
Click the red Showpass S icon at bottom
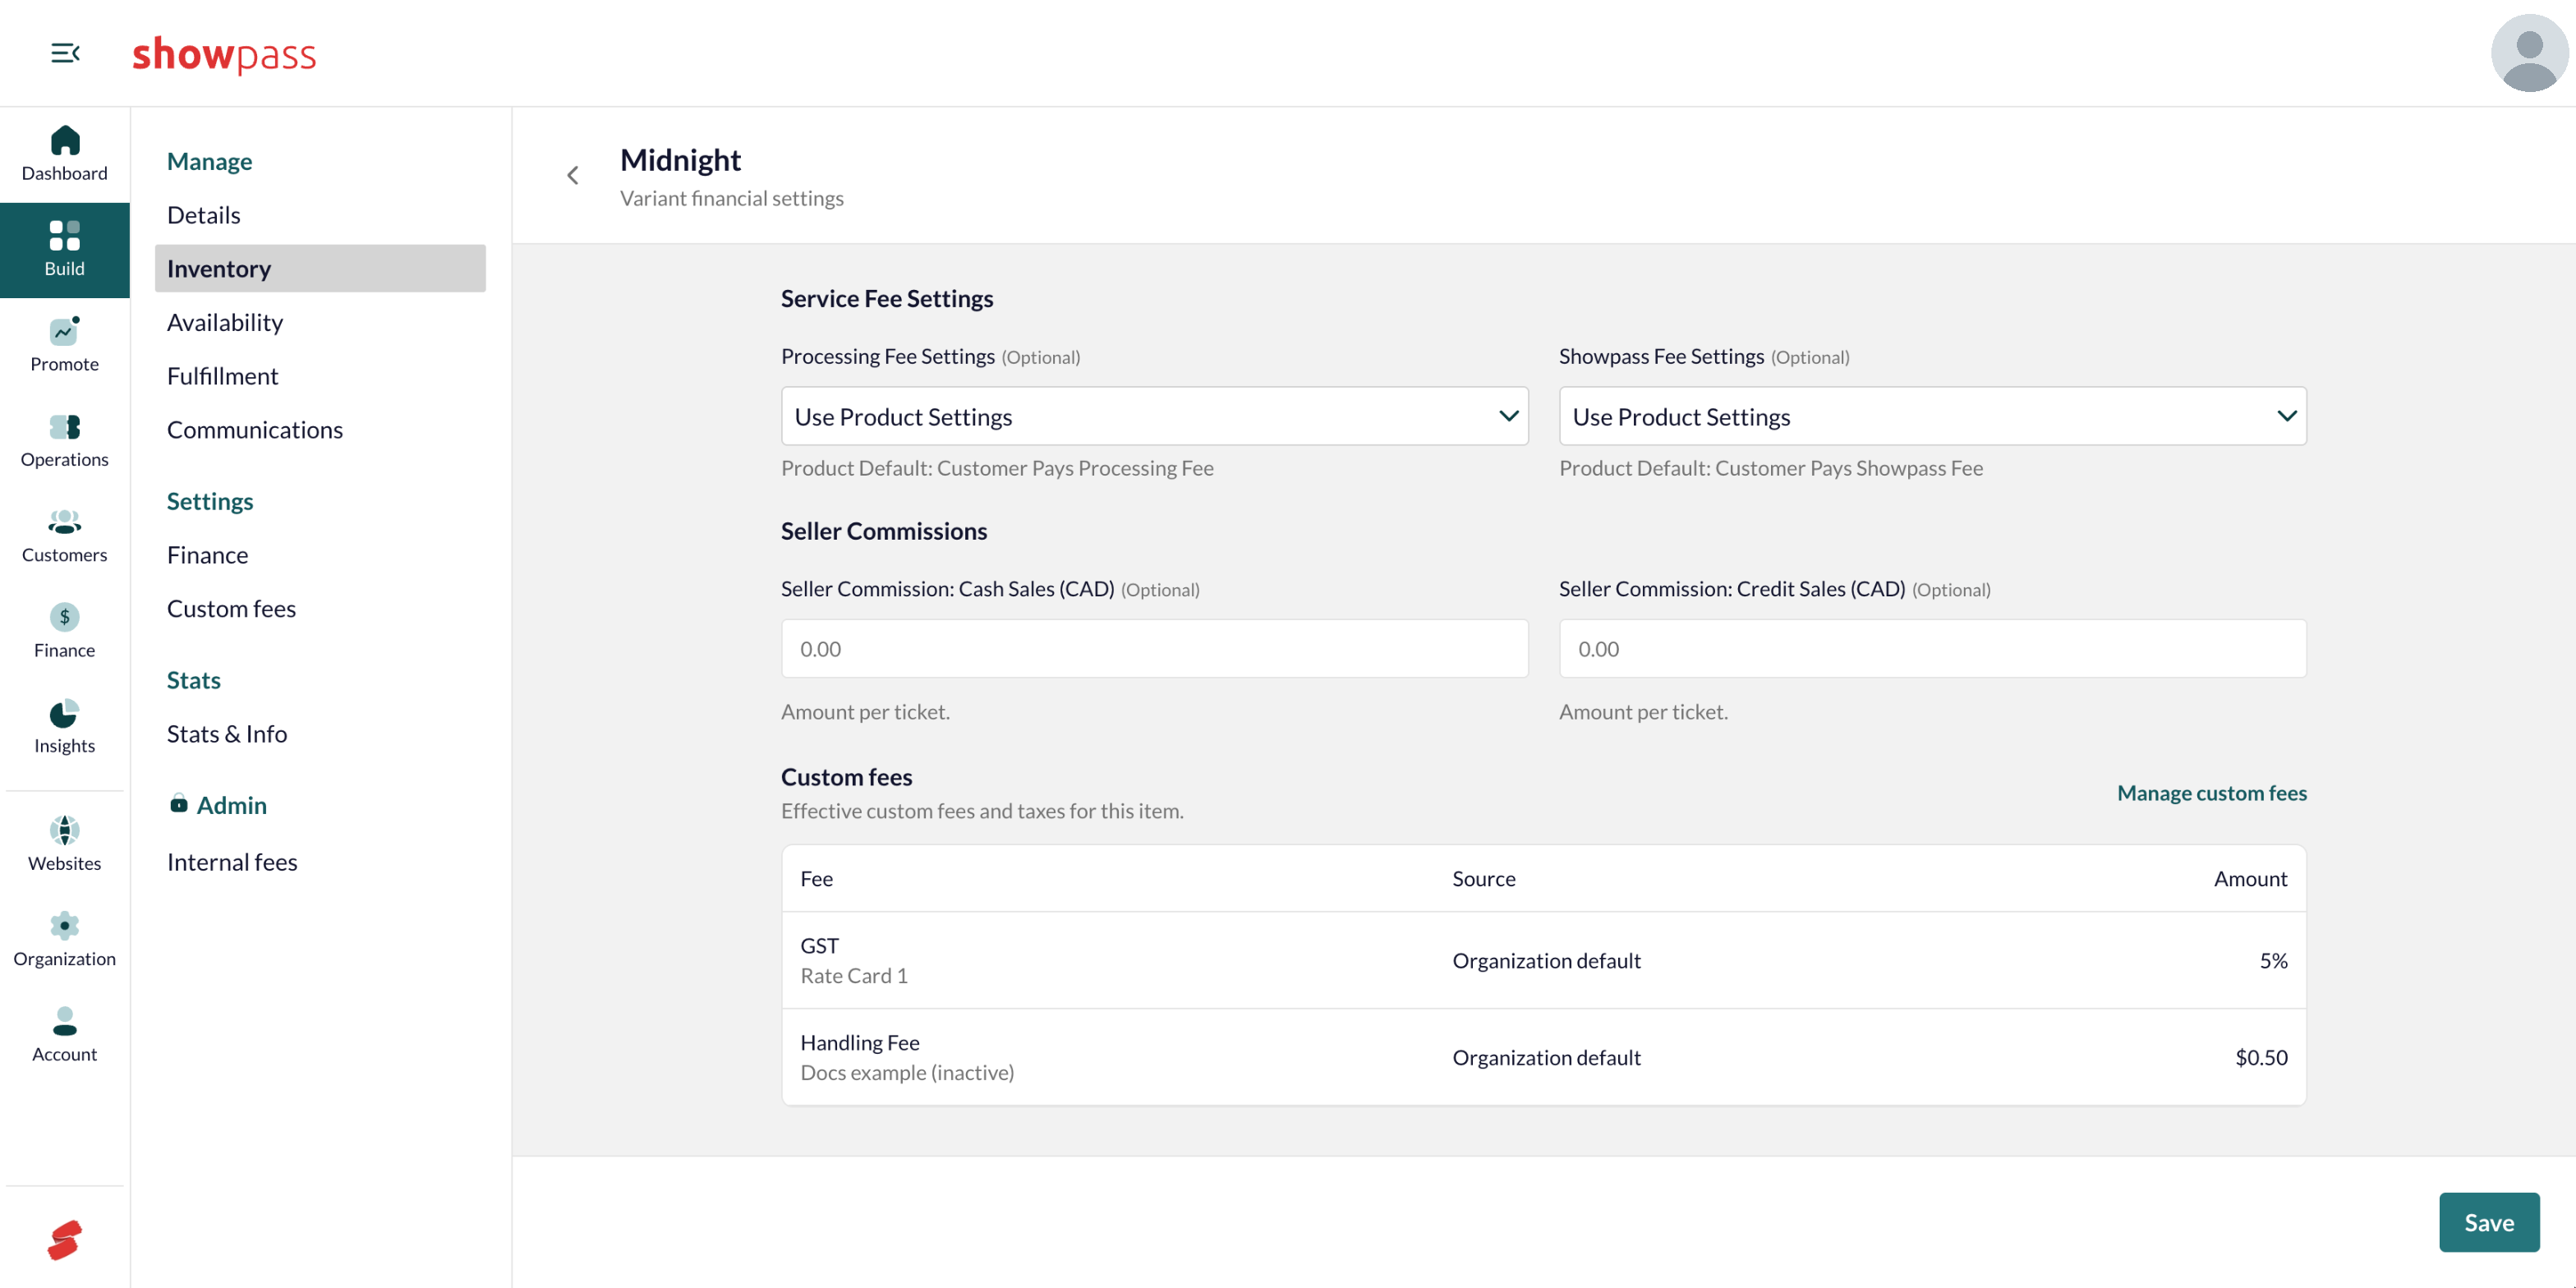(x=65, y=1240)
